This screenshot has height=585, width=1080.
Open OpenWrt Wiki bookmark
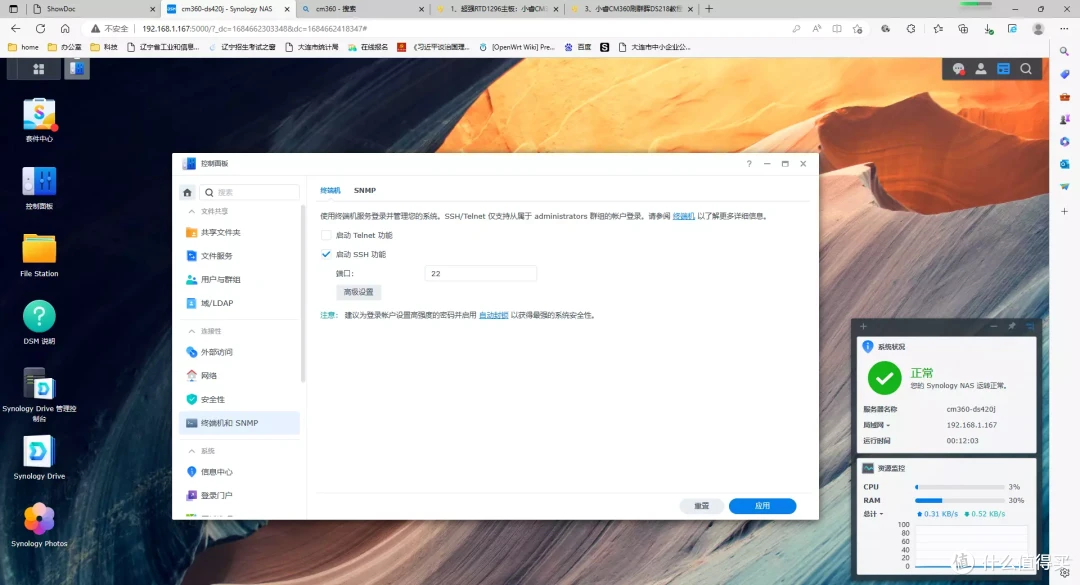pos(517,48)
